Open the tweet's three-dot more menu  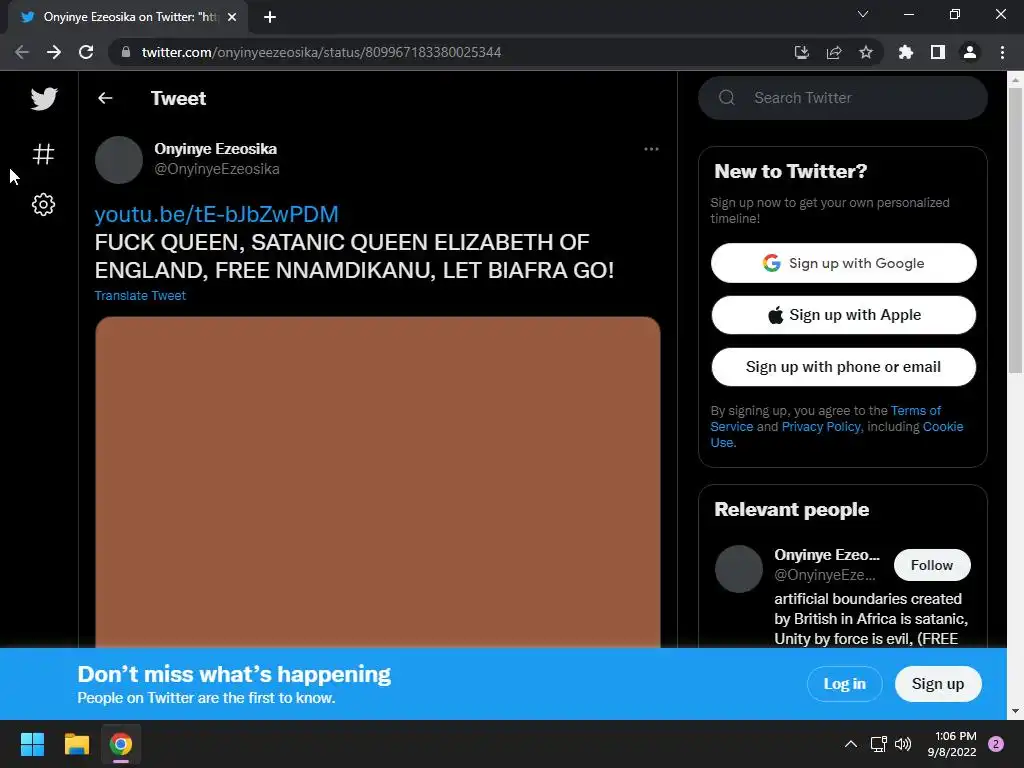[x=651, y=149]
